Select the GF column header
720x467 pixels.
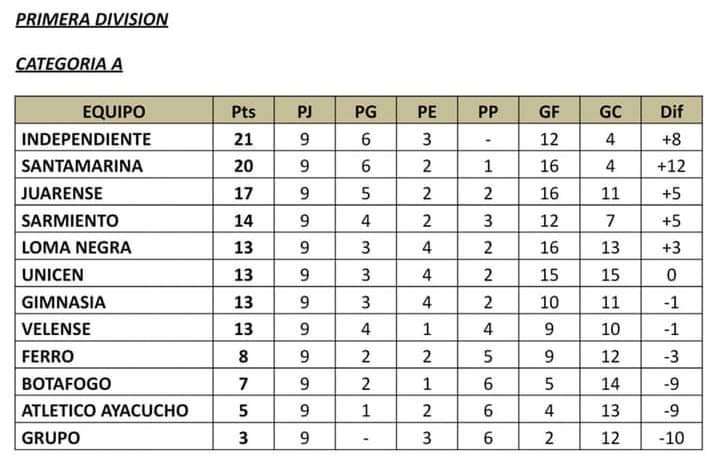pos(549,110)
